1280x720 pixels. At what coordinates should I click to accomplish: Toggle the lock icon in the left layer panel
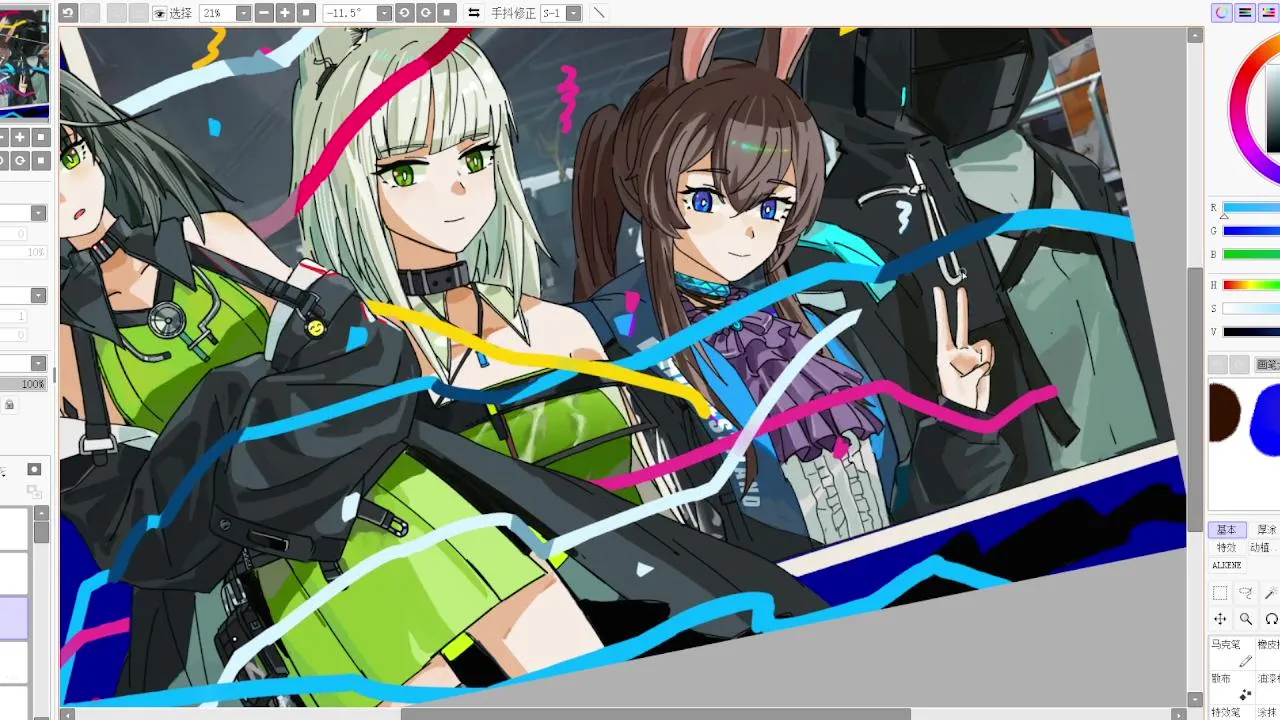click(x=9, y=404)
